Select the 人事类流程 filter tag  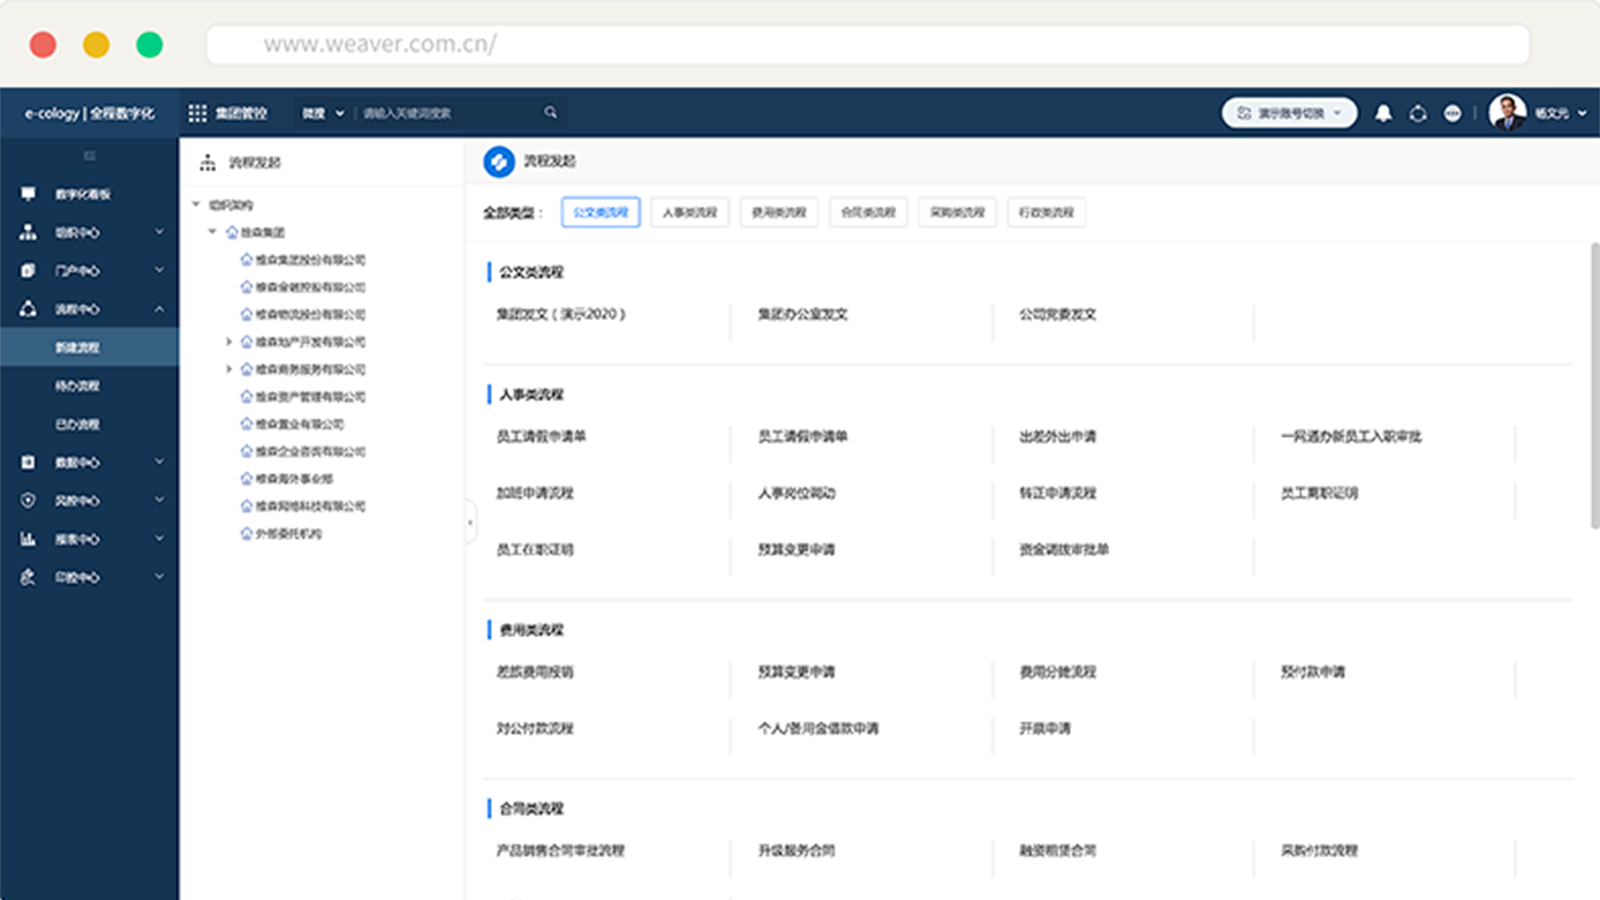tap(689, 212)
